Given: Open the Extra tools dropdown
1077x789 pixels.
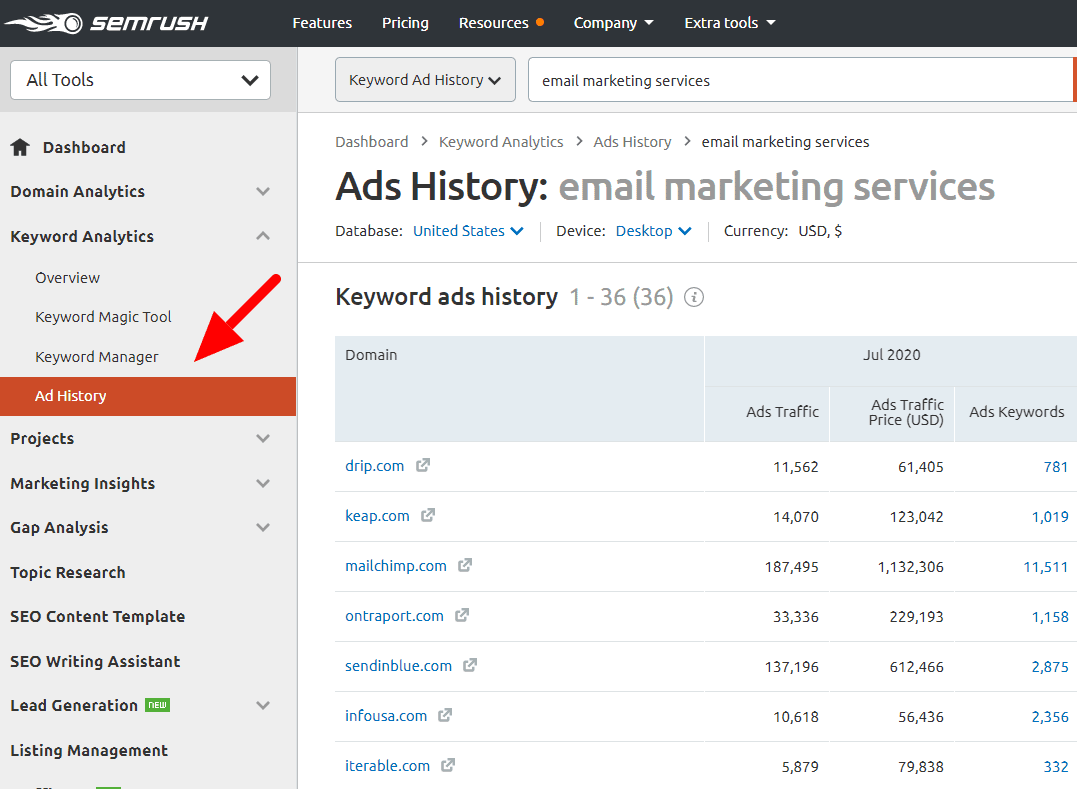Looking at the screenshot, I should (x=729, y=23).
